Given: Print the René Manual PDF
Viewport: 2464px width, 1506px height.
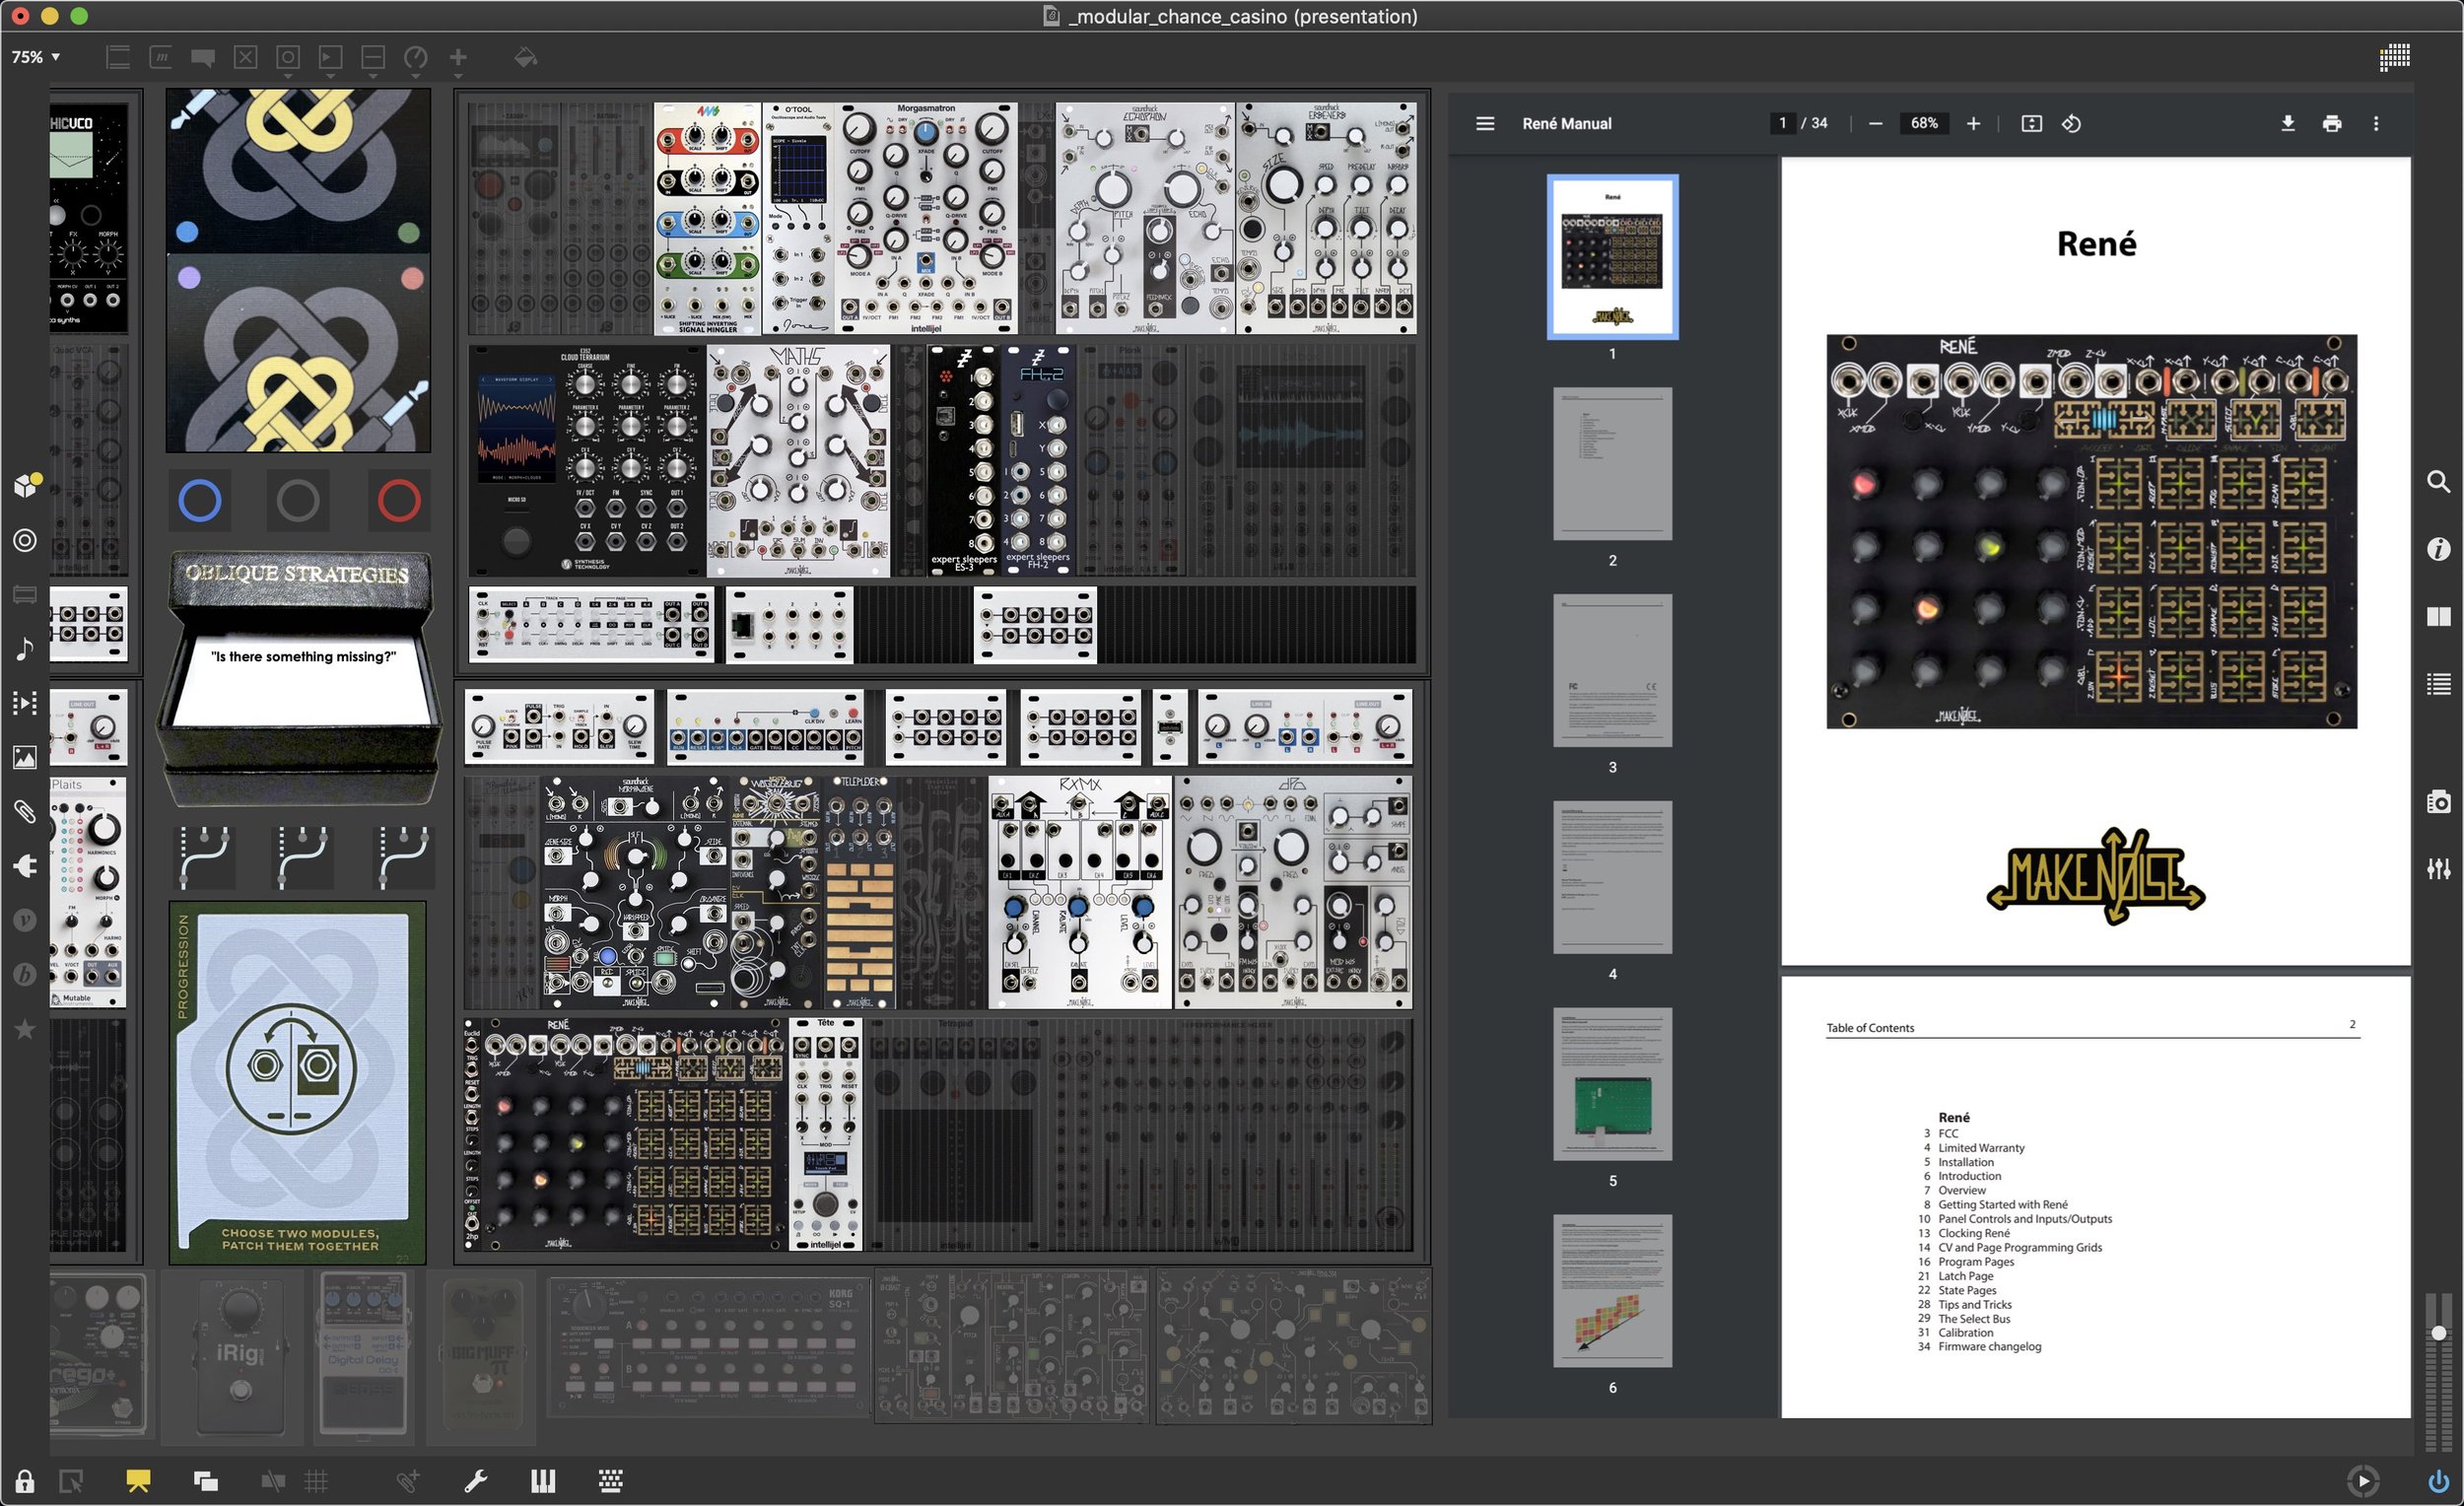Looking at the screenshot, I should tap(2332, 124).
